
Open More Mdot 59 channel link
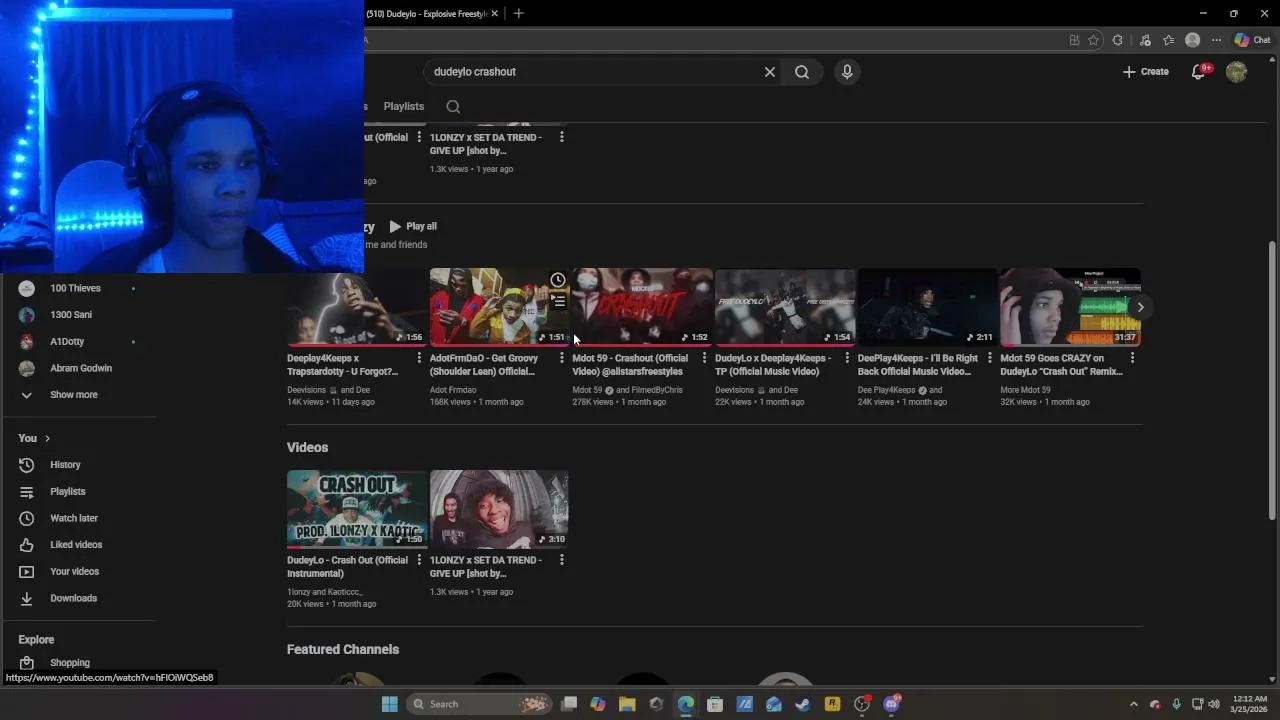click(x=1025, y=390)
